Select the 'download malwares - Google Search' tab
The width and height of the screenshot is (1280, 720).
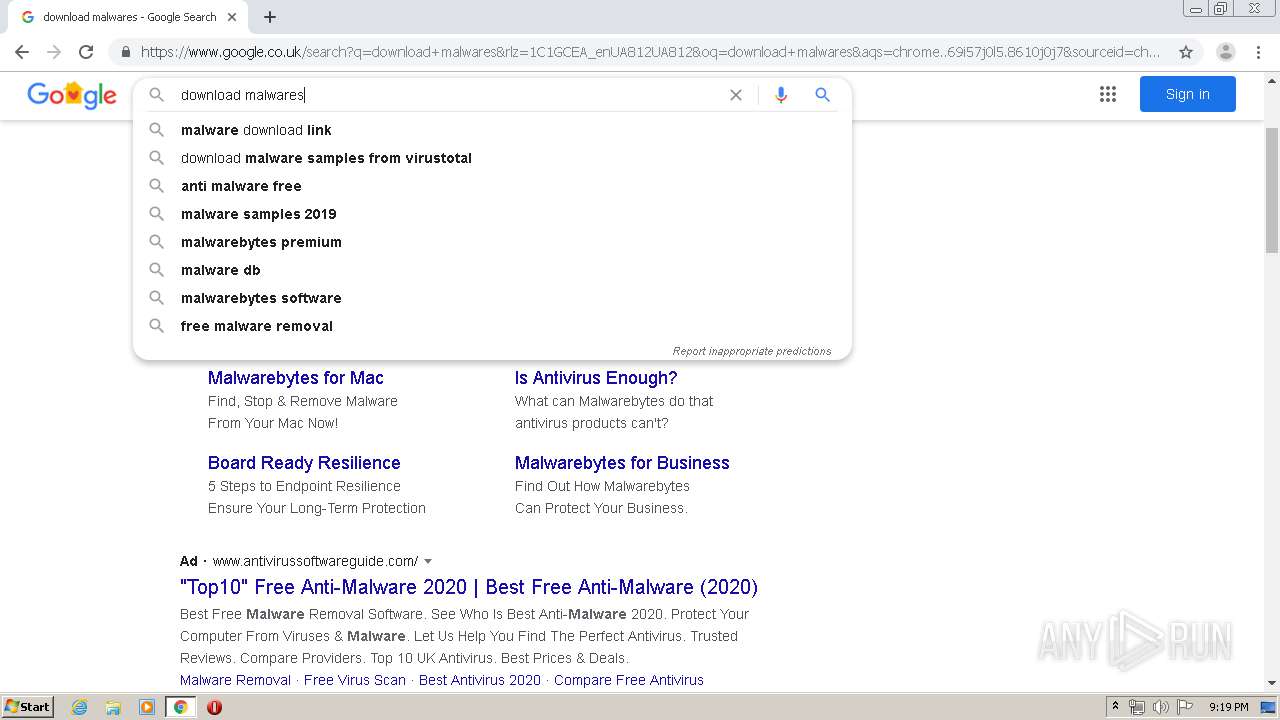128,17
